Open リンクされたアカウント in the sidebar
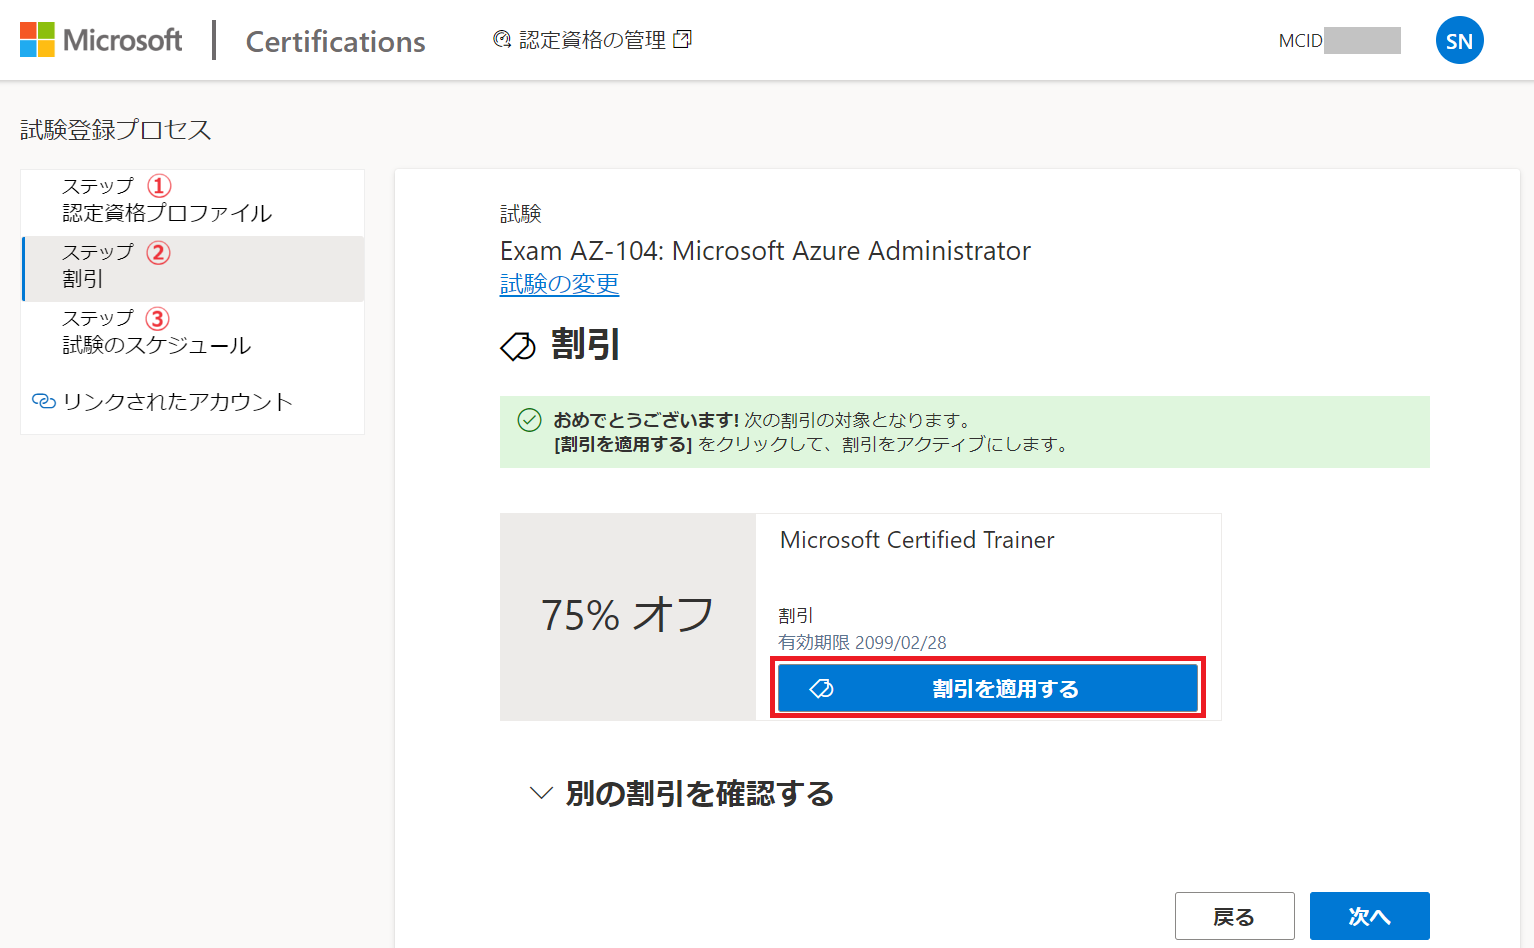The width and height of the screenshot is (1534, 948). [x=180, y=401]
